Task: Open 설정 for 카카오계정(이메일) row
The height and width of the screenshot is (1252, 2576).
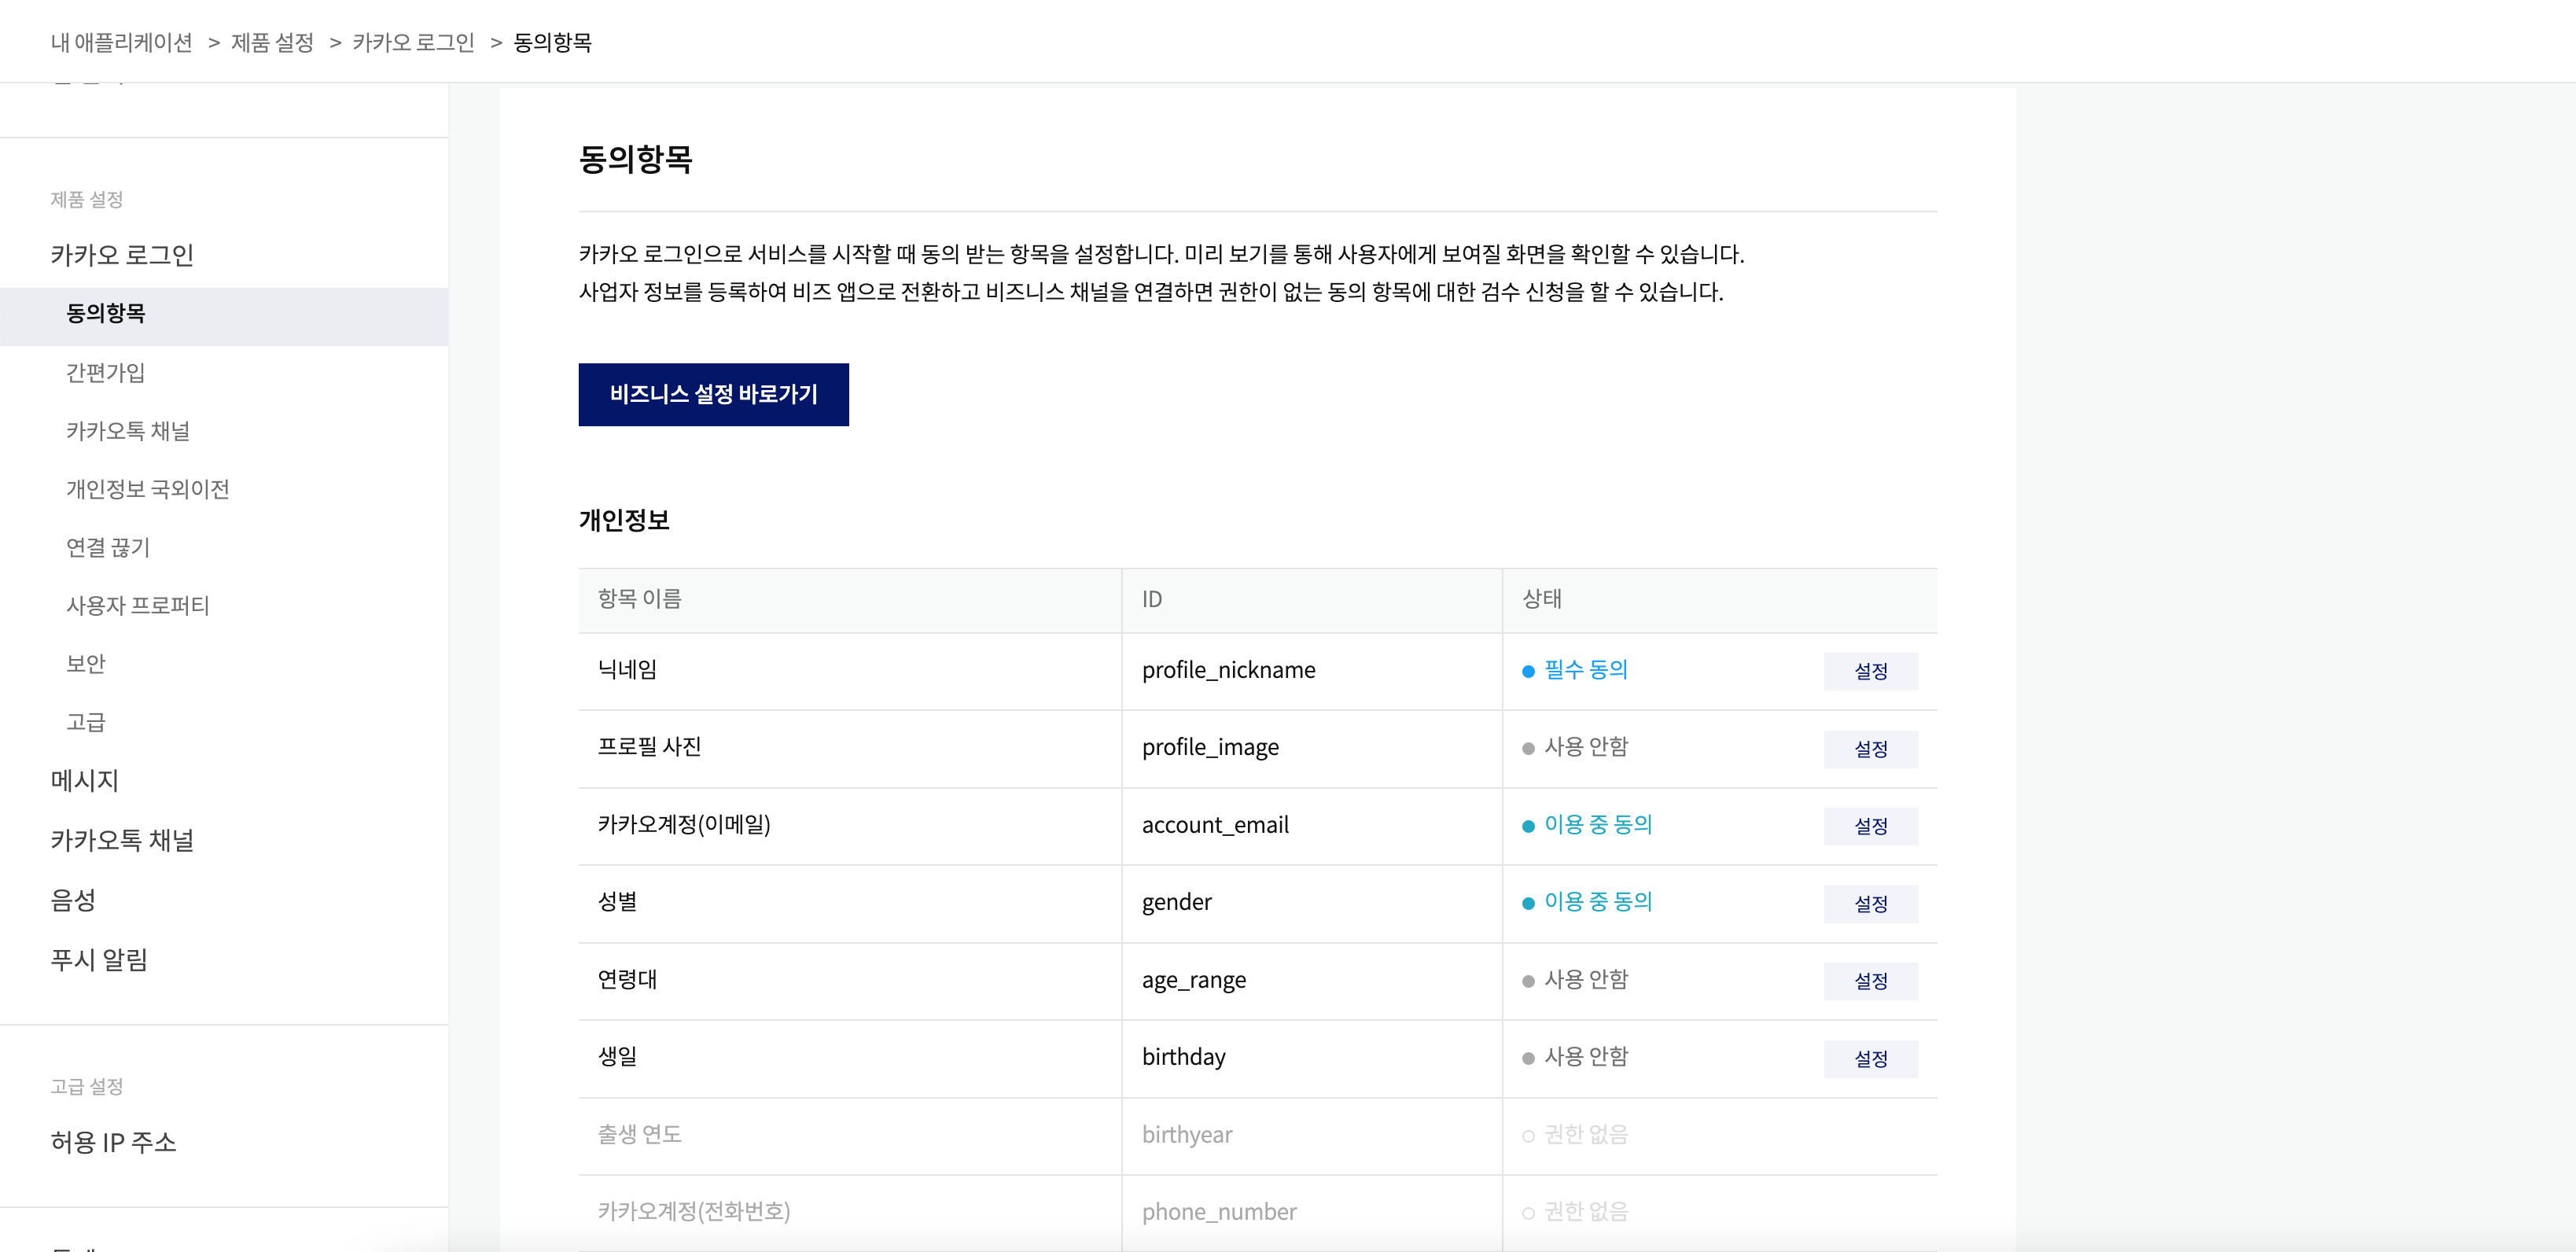Action: (x=1869, y=826)
